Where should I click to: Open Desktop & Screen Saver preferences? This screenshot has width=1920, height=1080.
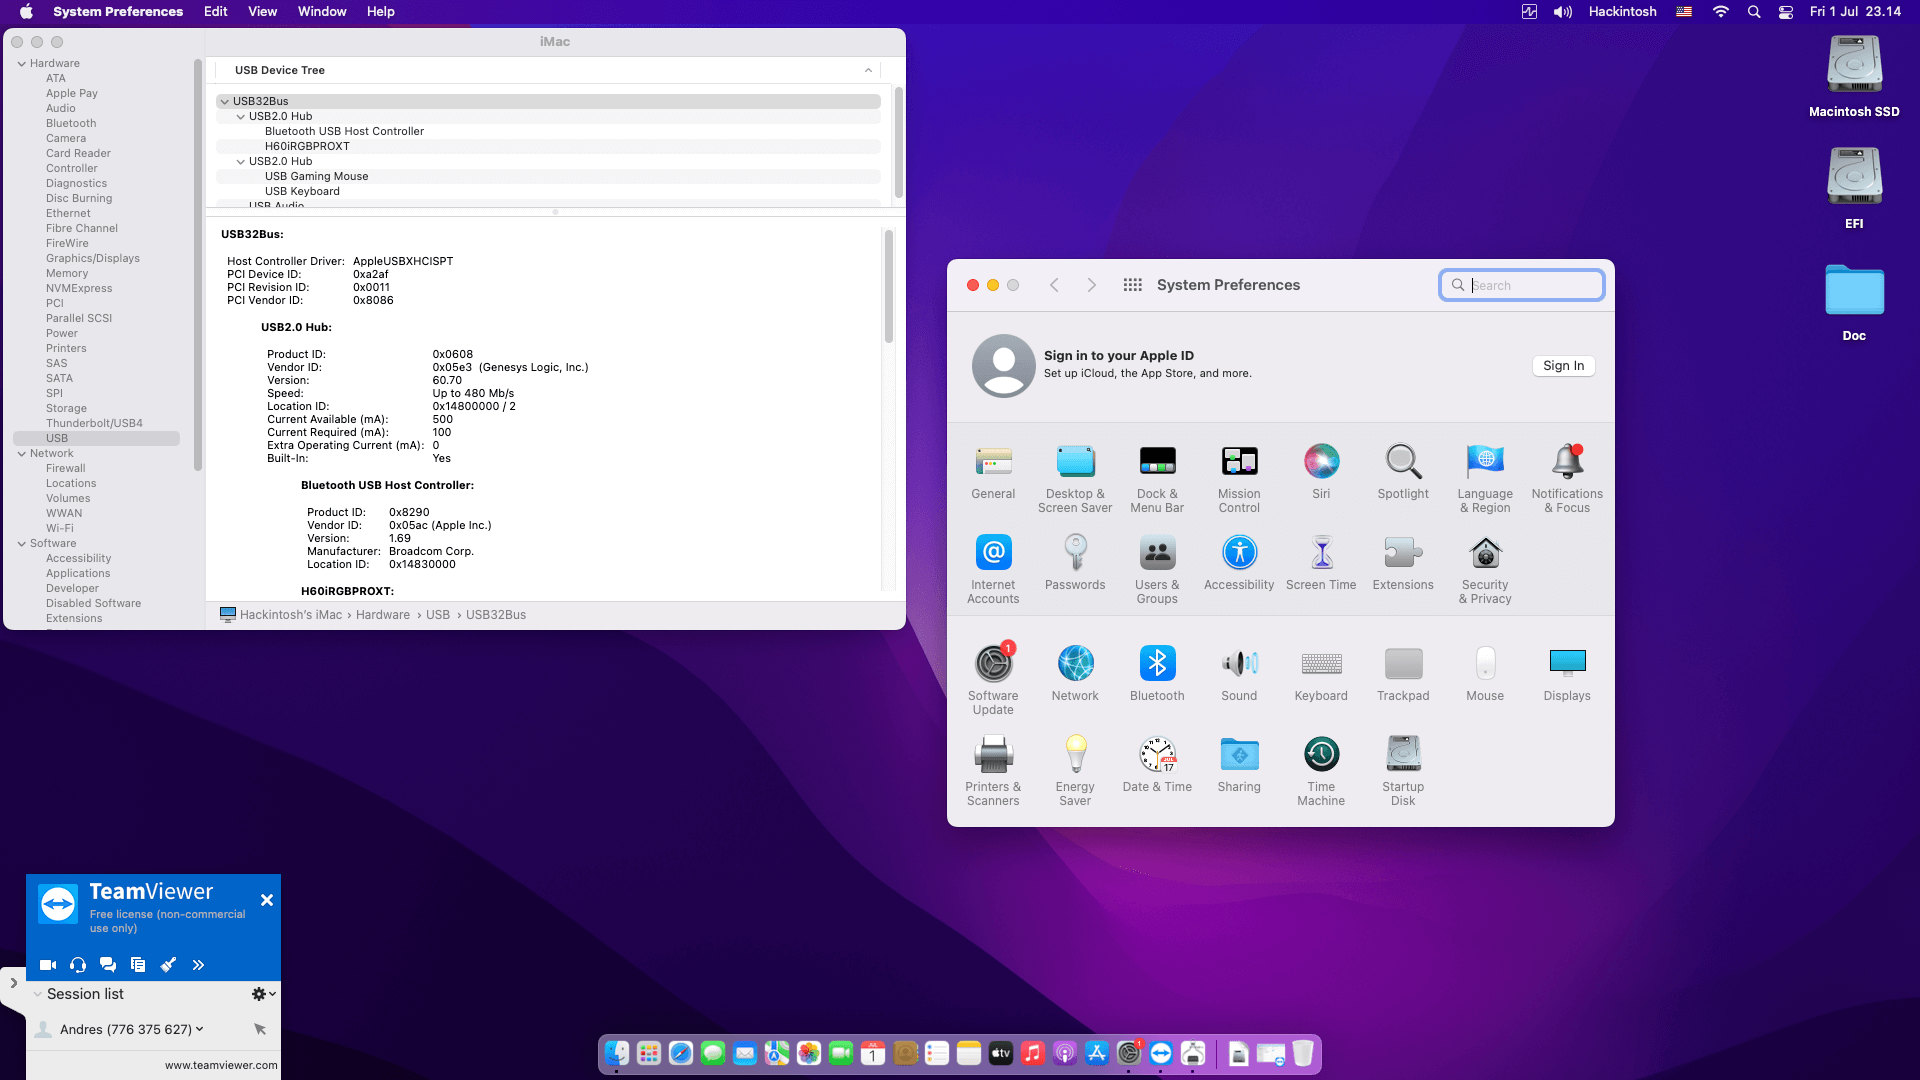coord(1075,479)
